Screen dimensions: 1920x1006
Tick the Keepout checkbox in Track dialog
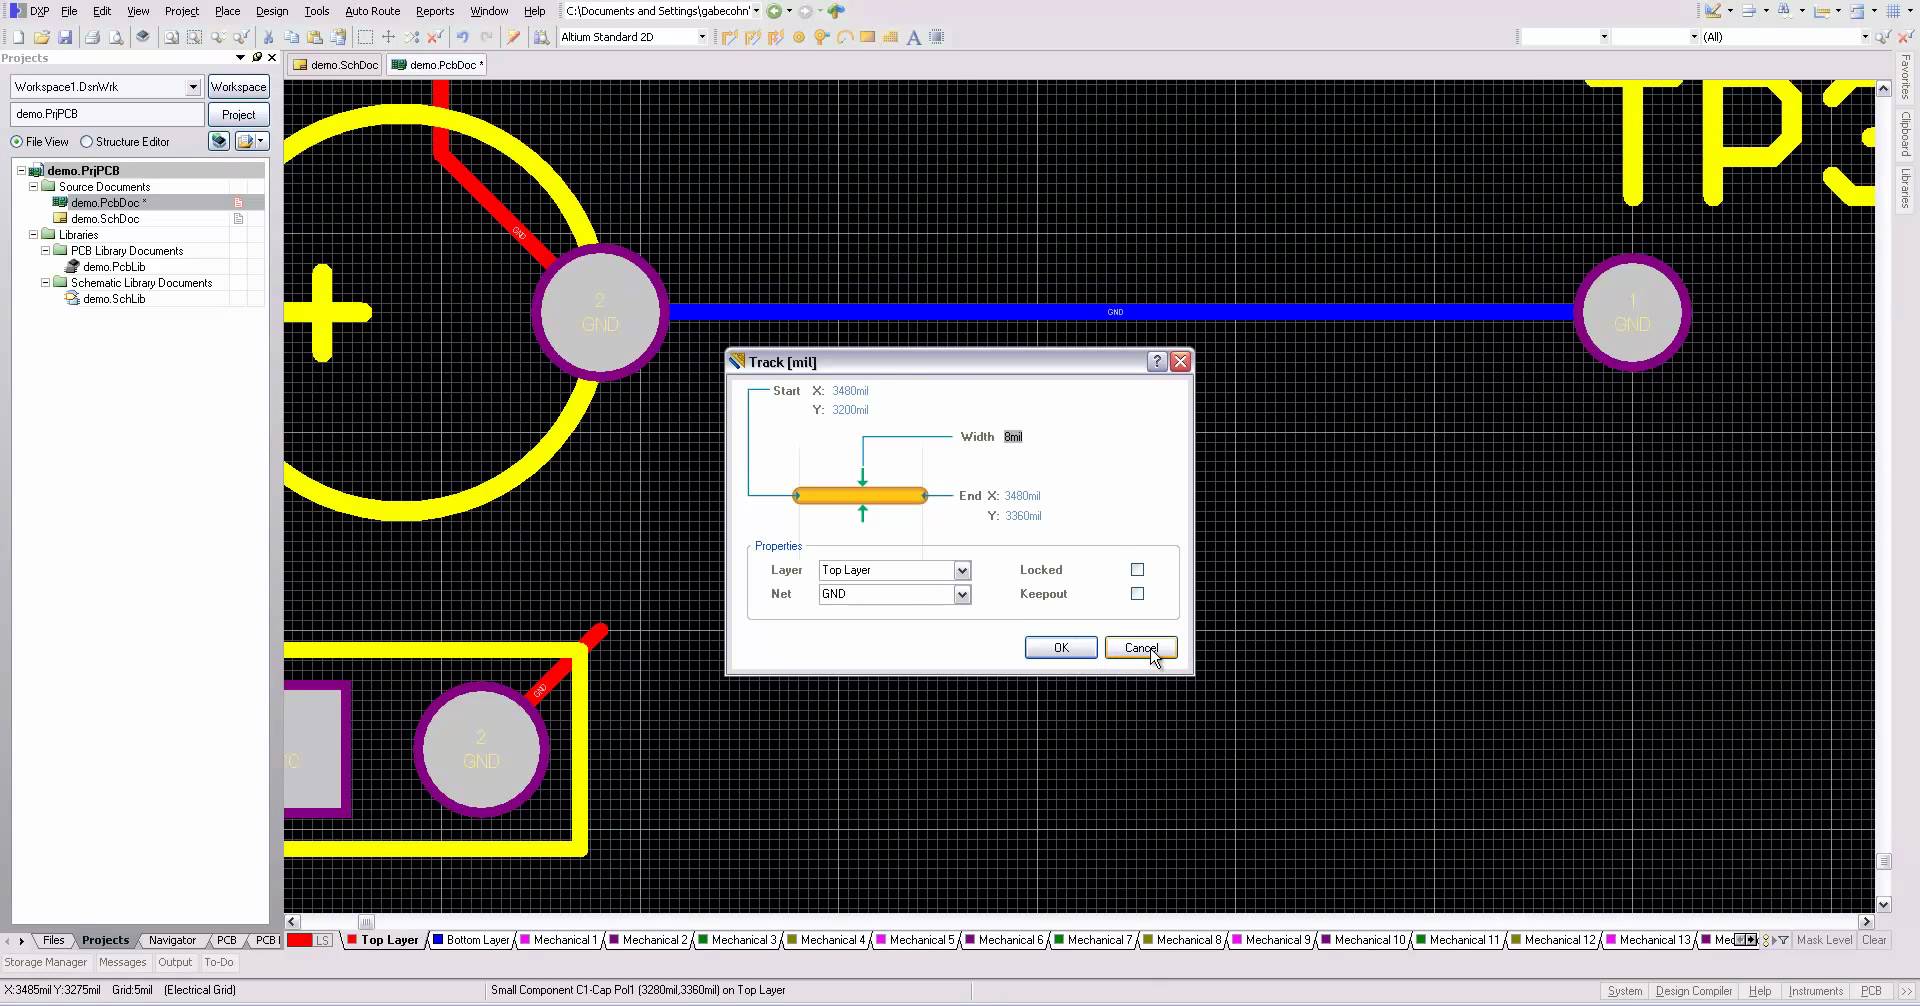(x=1137, y=594)
